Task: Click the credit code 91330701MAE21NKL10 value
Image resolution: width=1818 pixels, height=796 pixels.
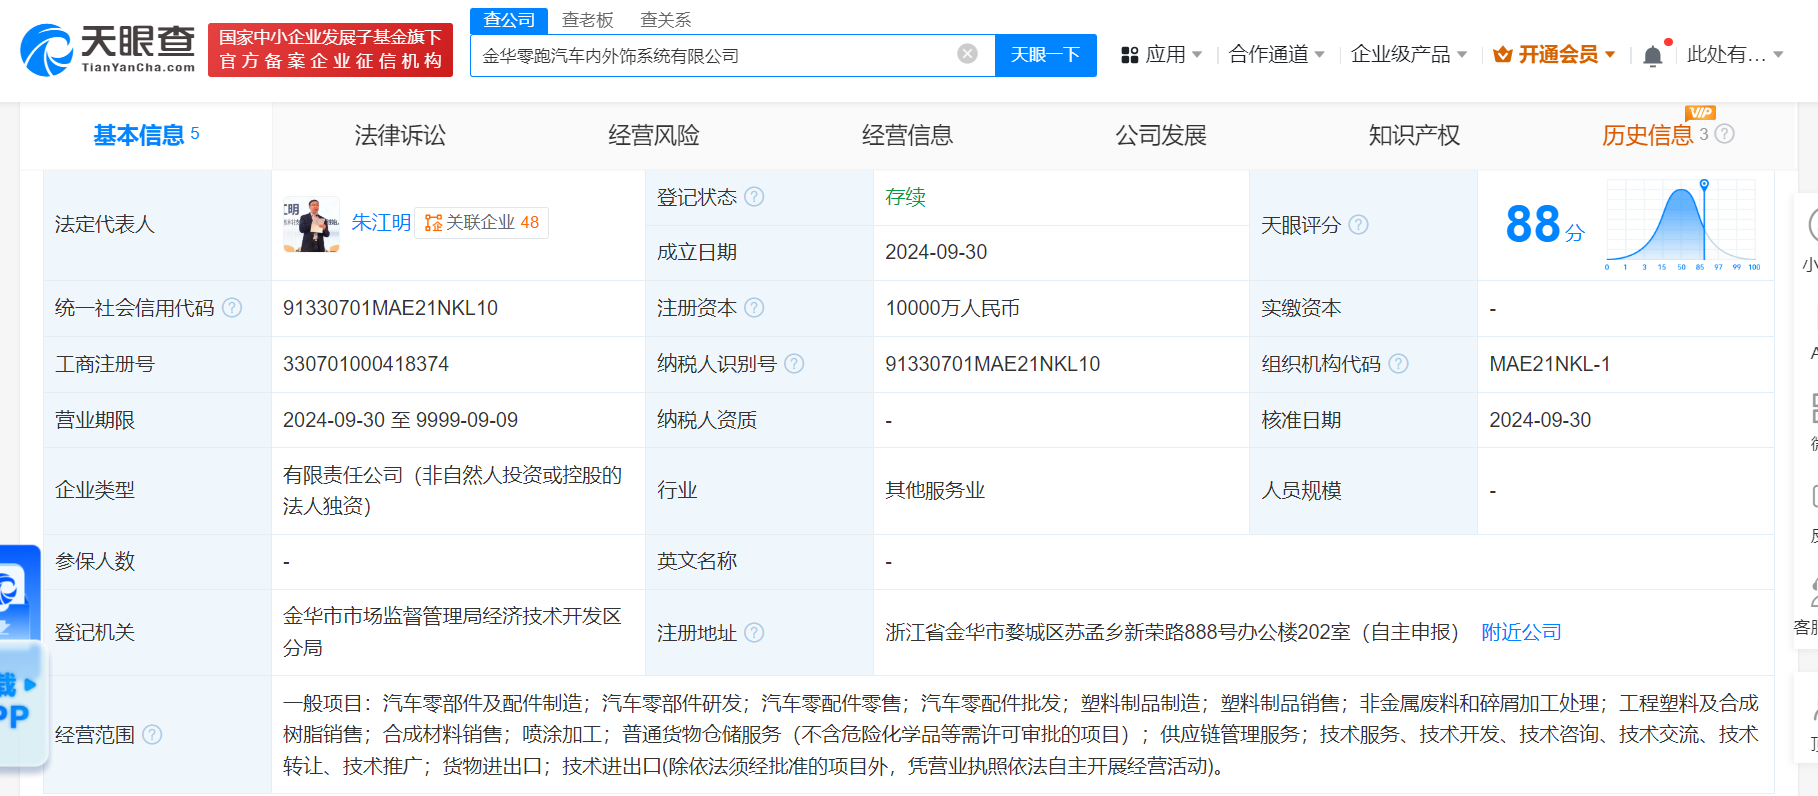Action: point(390,308)
